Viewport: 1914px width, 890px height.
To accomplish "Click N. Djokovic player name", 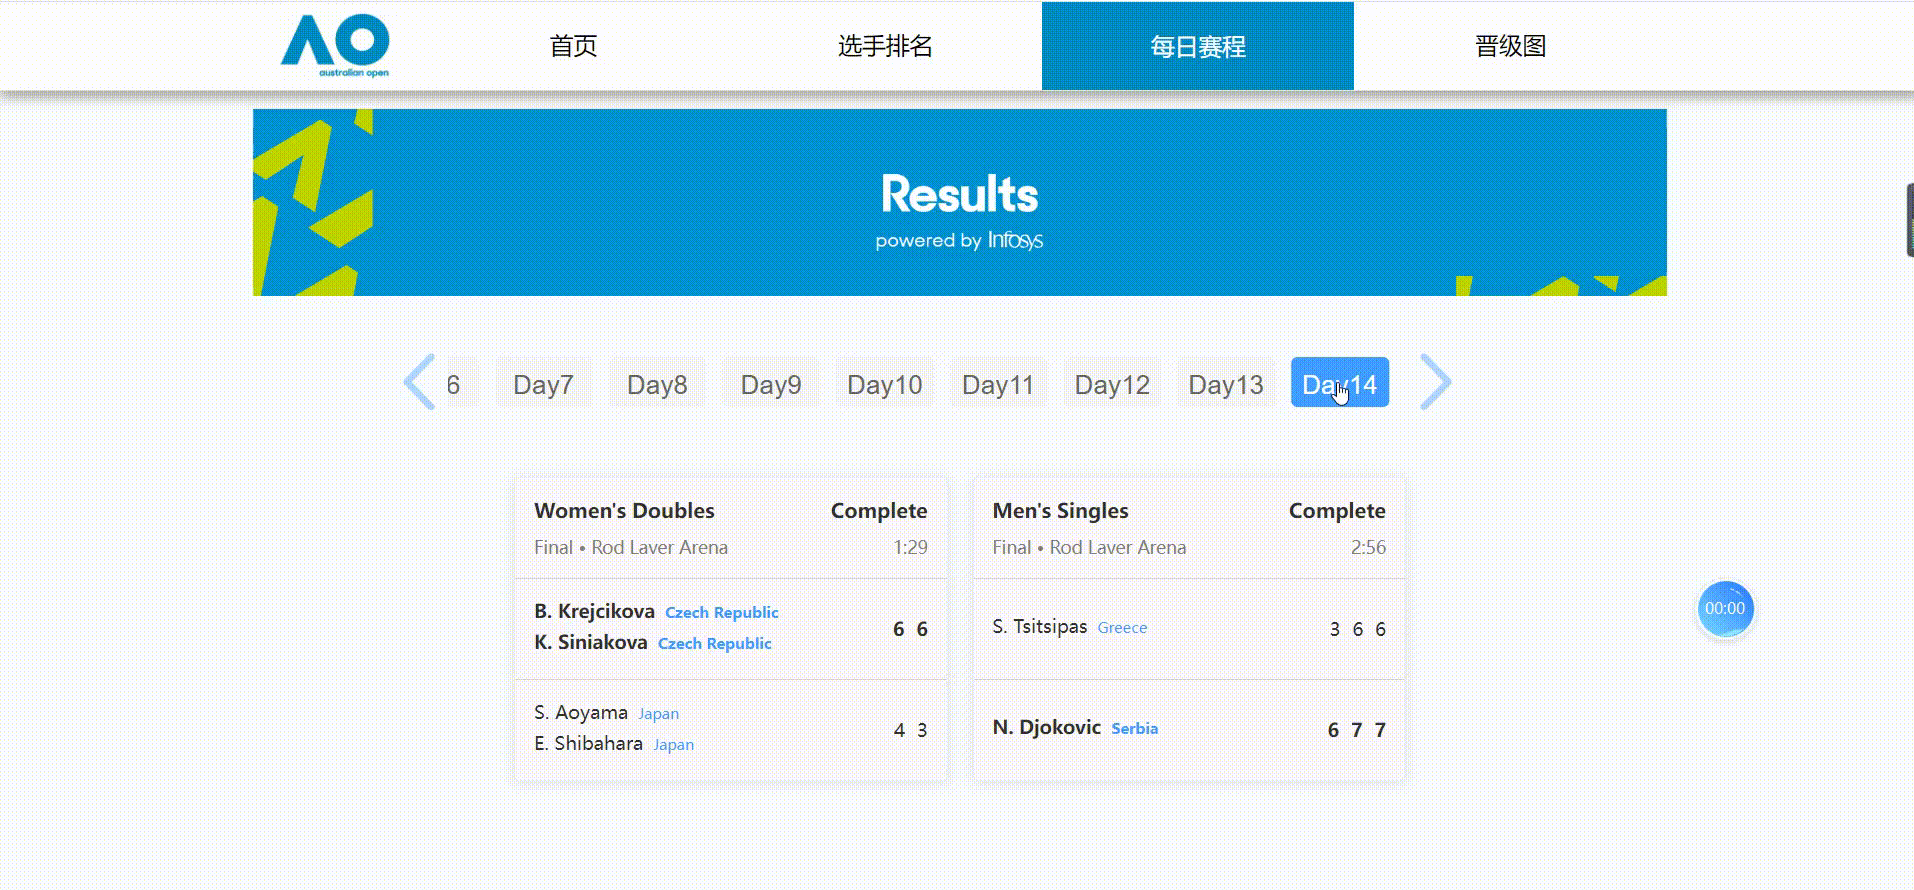I will point(1046,727).
